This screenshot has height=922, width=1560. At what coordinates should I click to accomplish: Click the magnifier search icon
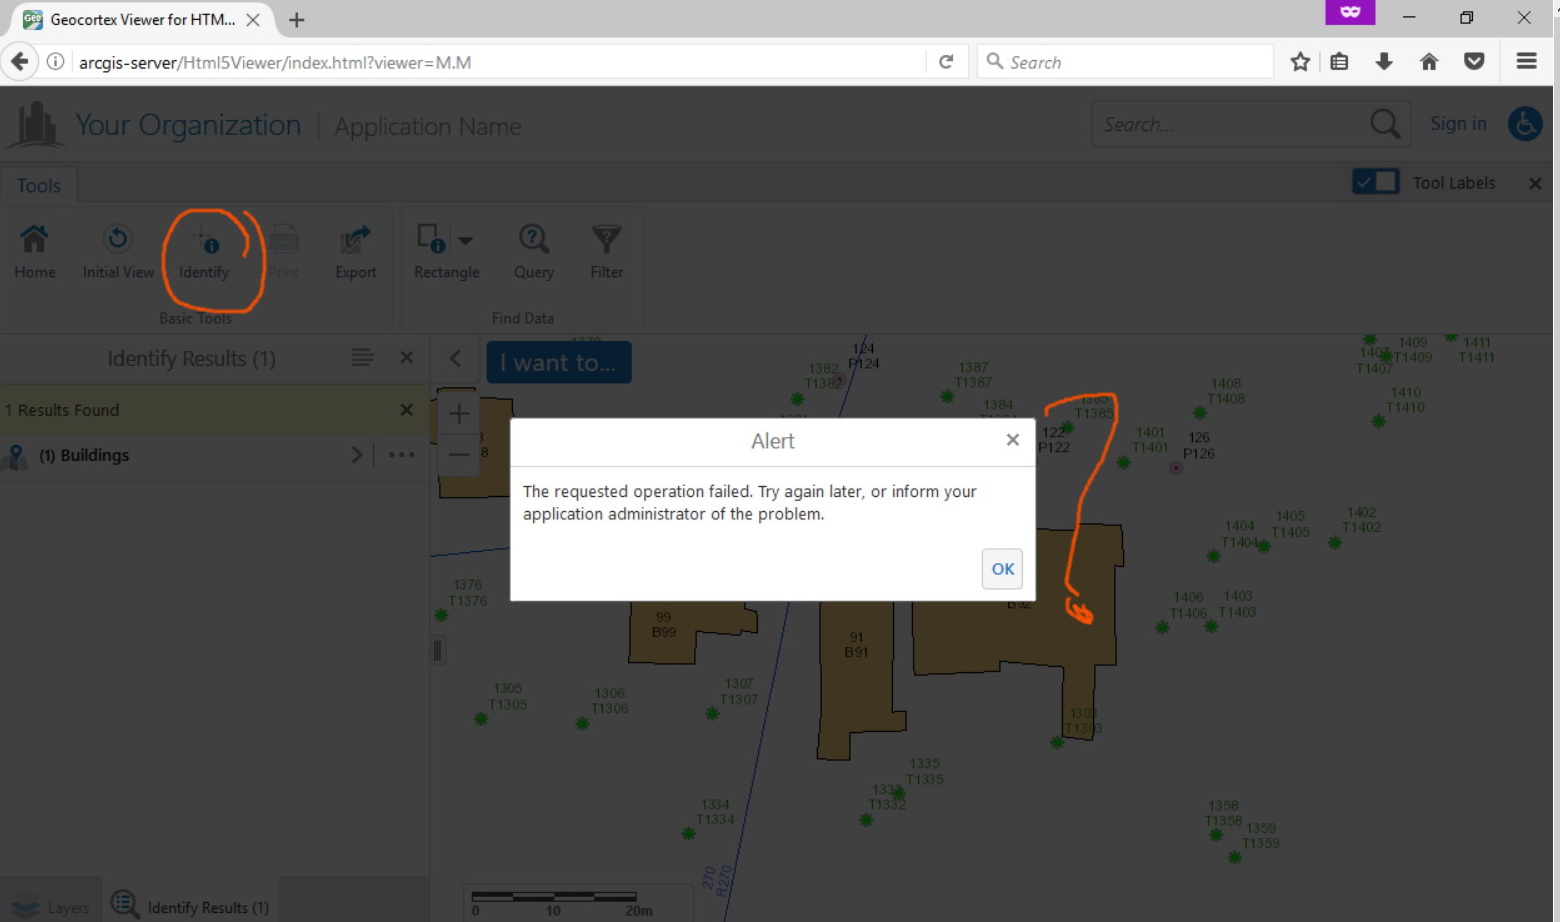pyautogui.click(x=1385, y=125)
